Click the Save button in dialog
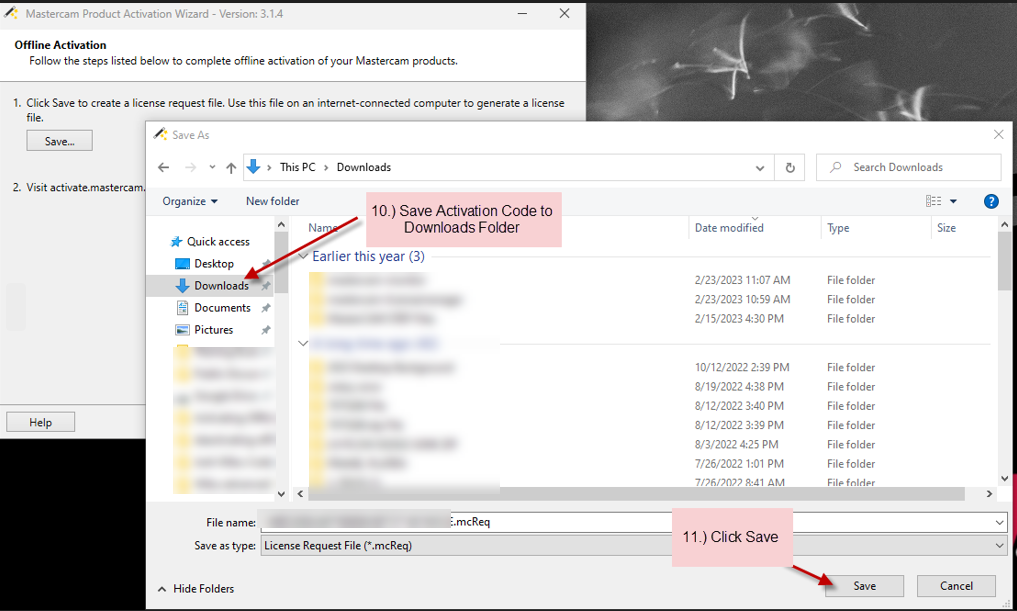 [864, 586]
